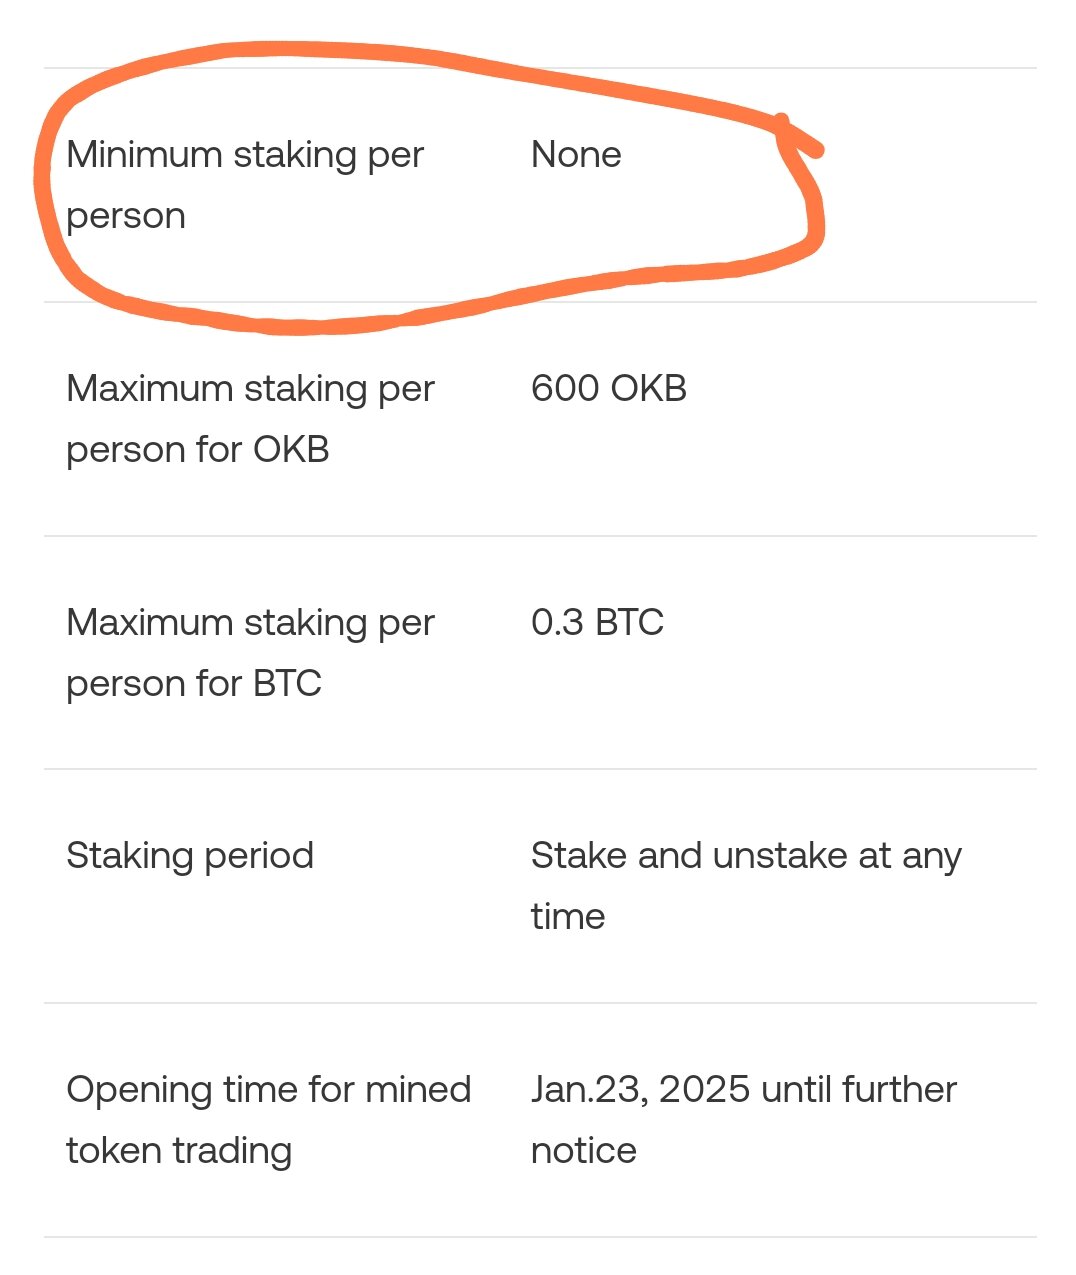Click the divider between OKB and BTC rows
1076x1275 pixels.
click(540, 536)
